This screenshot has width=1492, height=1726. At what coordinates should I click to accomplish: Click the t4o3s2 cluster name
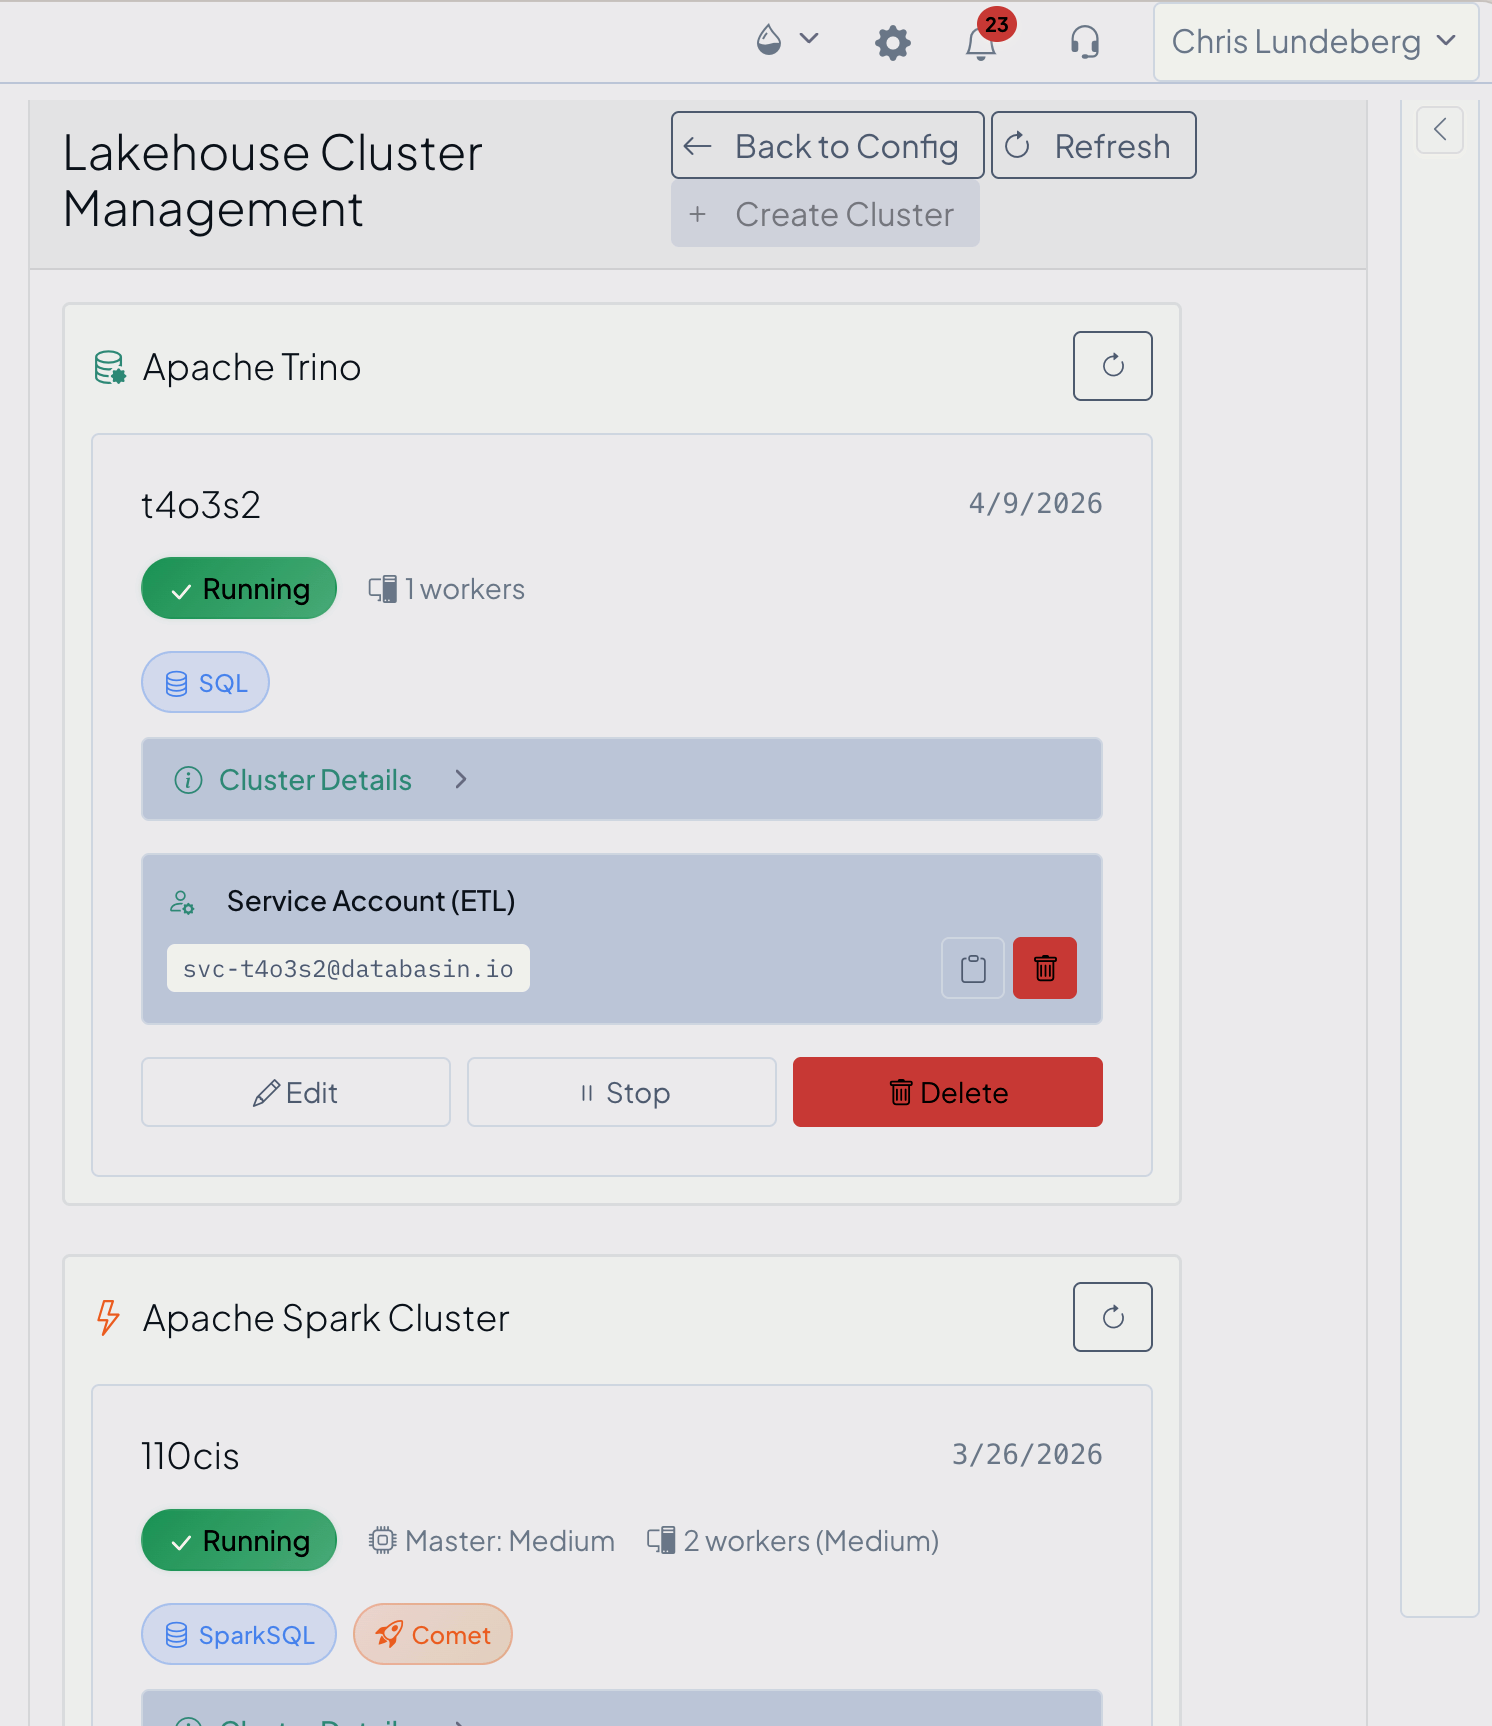click(x=201, y=505)
